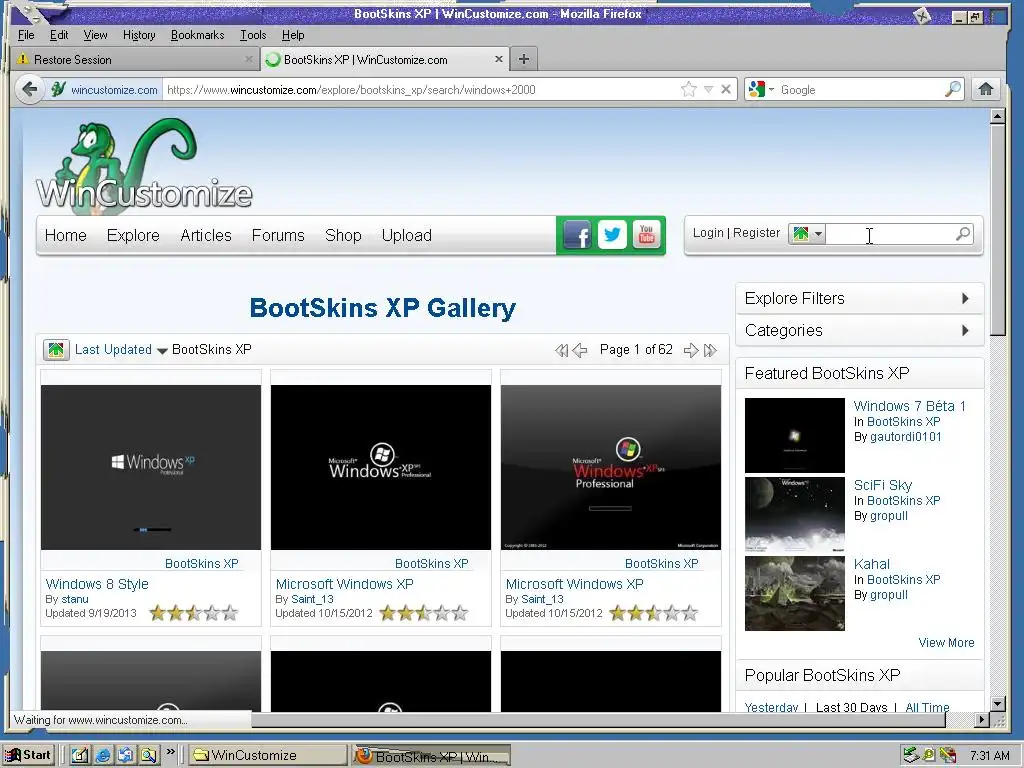
Task: Open WinCustomize Facebook page icon
Action: [x=577, y=234]
